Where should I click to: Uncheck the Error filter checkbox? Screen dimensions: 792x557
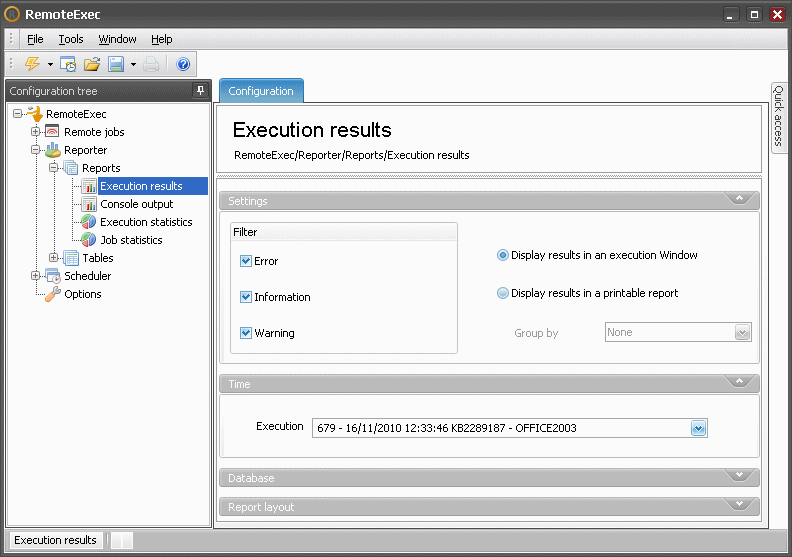245,261
